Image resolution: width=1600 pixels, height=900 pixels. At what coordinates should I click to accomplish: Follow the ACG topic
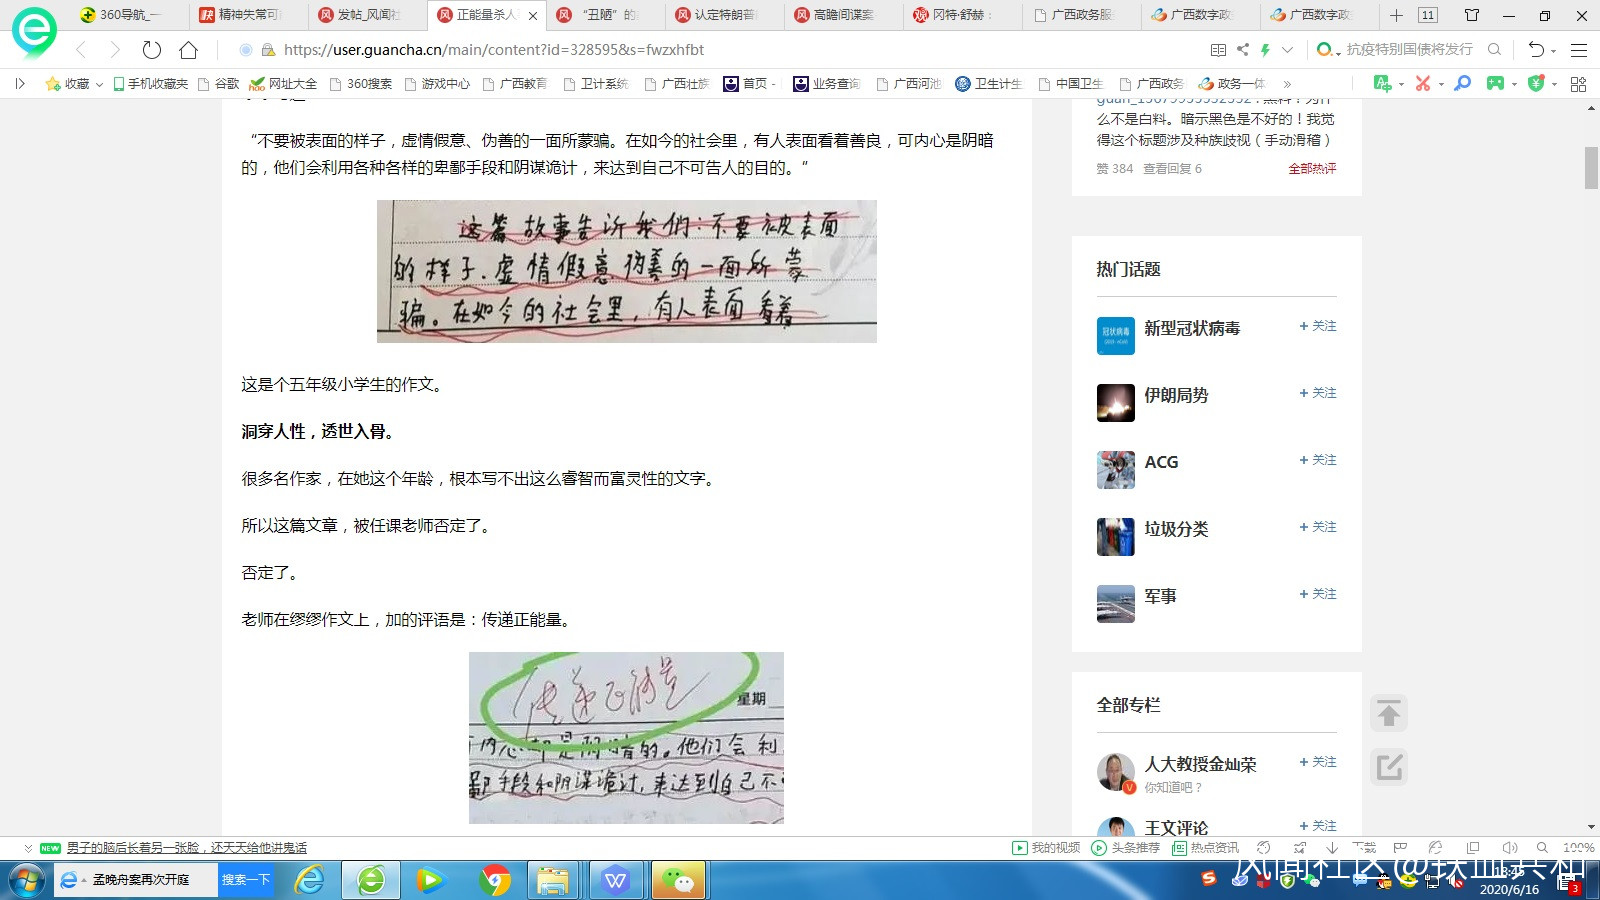pos(1318,460)
